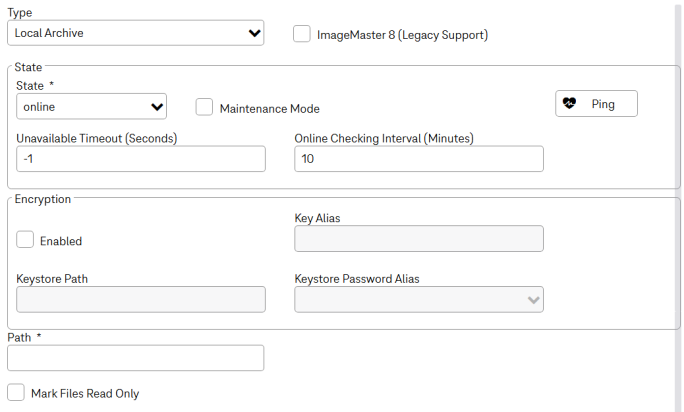This screenshot has width=684, height=412.
Task: Click the Keystore Path text field
Action: (x=141, y=299)
